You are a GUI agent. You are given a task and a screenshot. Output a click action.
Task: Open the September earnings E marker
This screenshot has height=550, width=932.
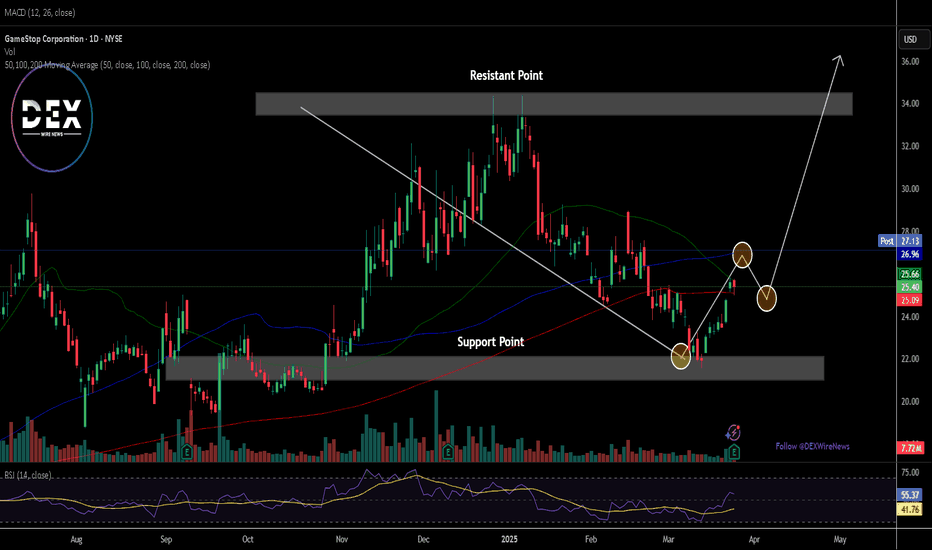coord(187,452)
